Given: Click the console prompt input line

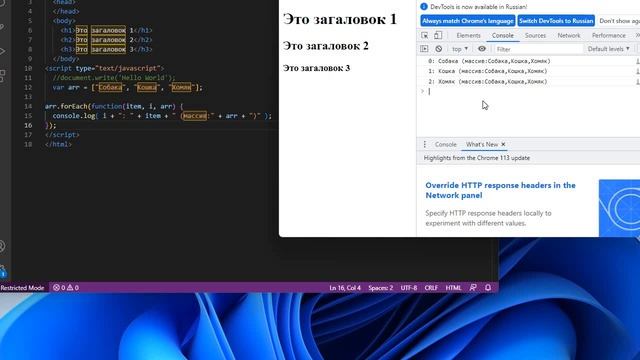Looking at the screenshot, I should point(531,91).
